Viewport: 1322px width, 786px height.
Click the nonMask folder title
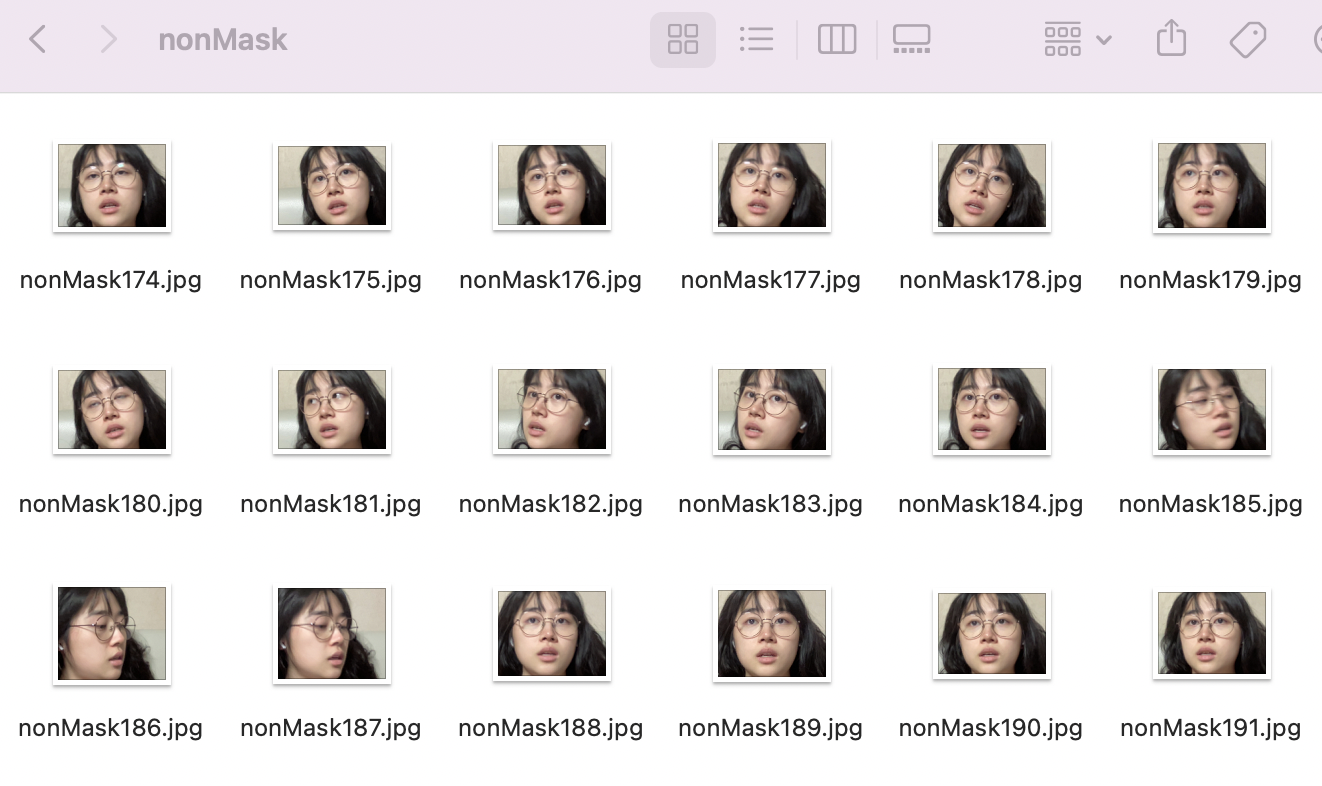pos(223,40)
